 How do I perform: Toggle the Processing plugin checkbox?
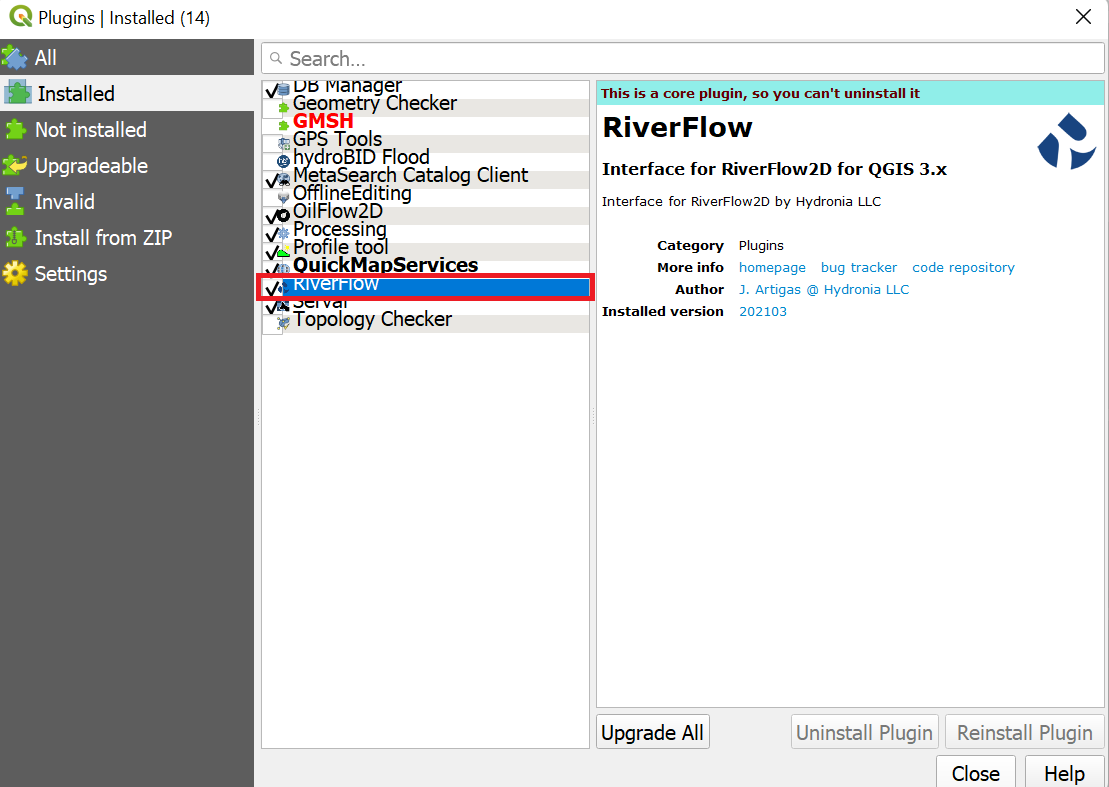pos(272,234)
